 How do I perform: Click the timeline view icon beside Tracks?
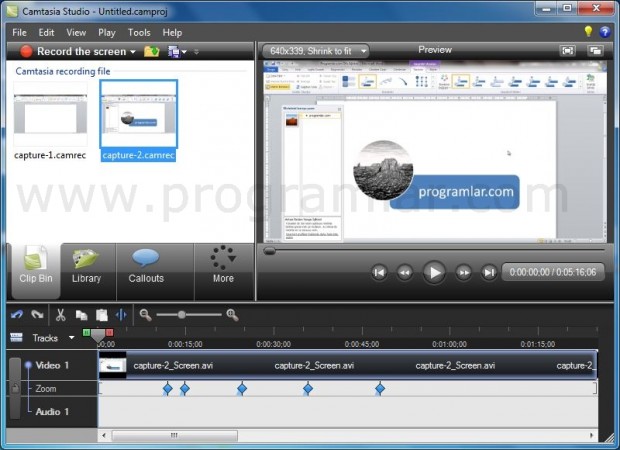pyautogui.click(x=16, y=337)
